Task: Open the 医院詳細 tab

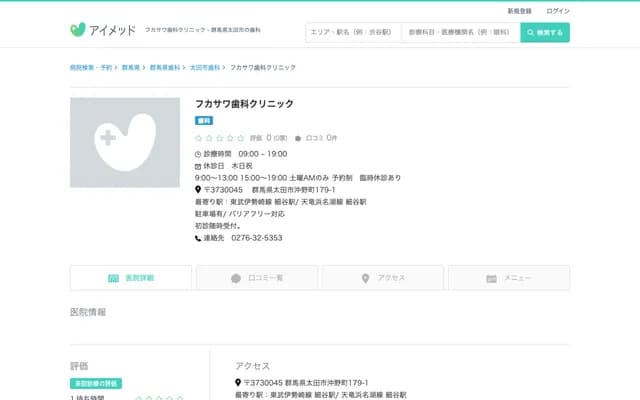Action: pos(131,278)
